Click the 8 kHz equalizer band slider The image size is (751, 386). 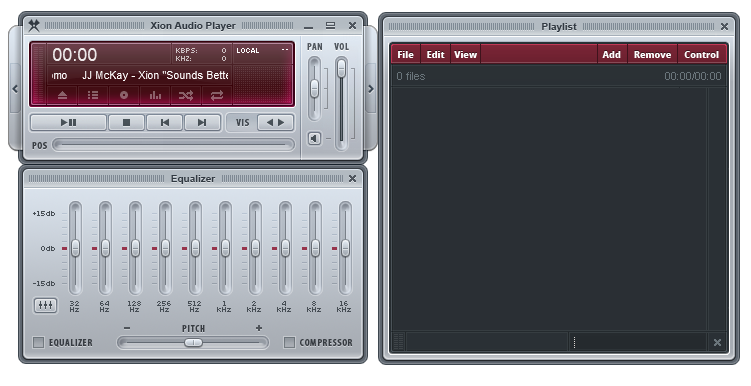pos(315,248)
